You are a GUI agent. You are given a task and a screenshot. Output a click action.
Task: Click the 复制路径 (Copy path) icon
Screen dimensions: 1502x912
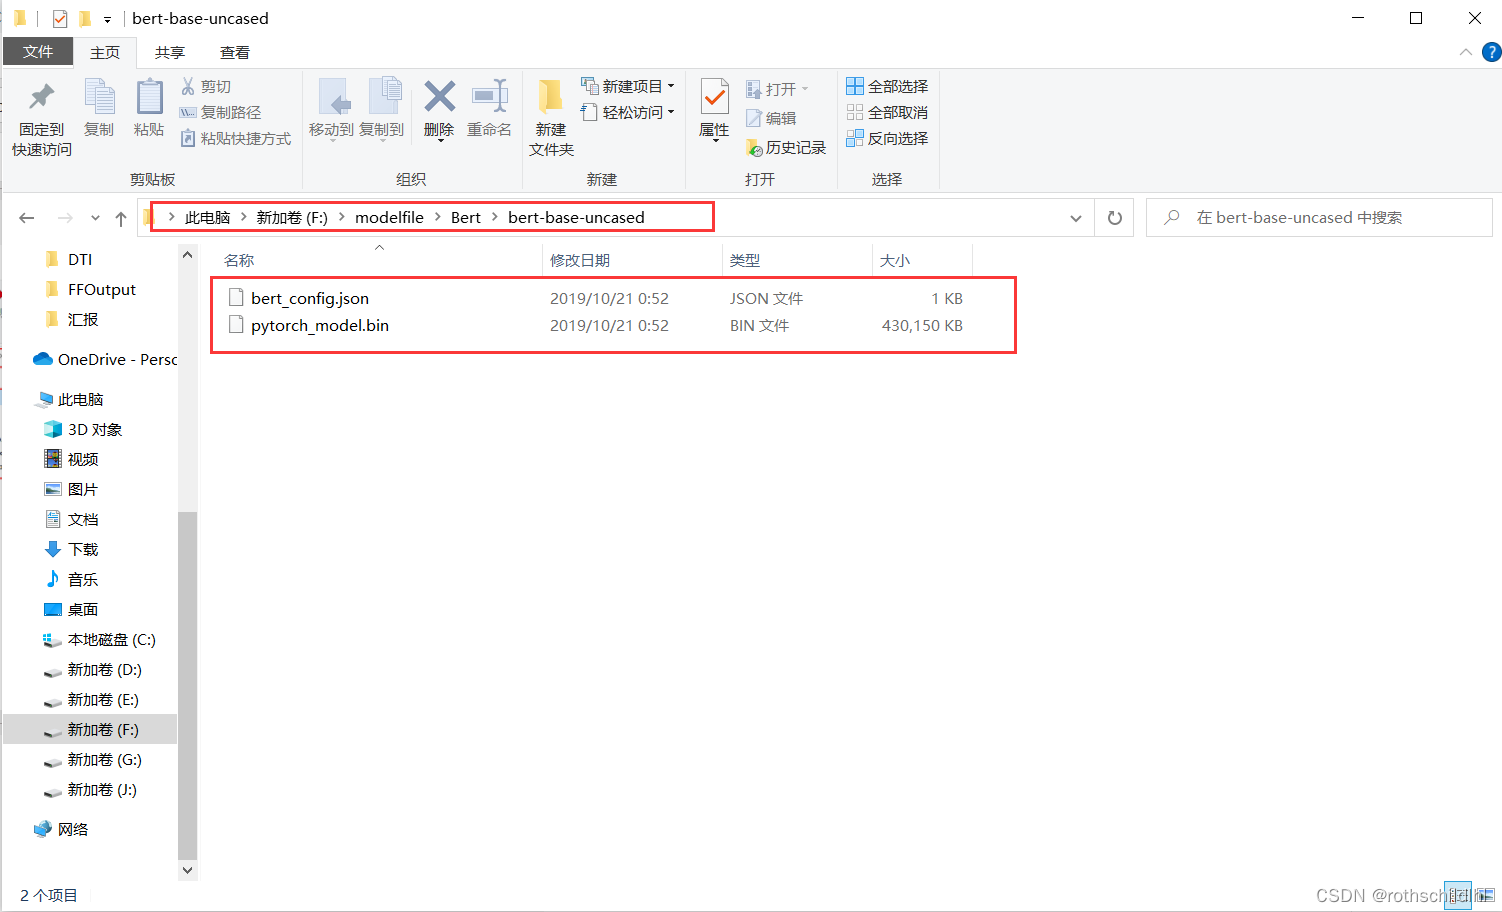tap(191, 112)
